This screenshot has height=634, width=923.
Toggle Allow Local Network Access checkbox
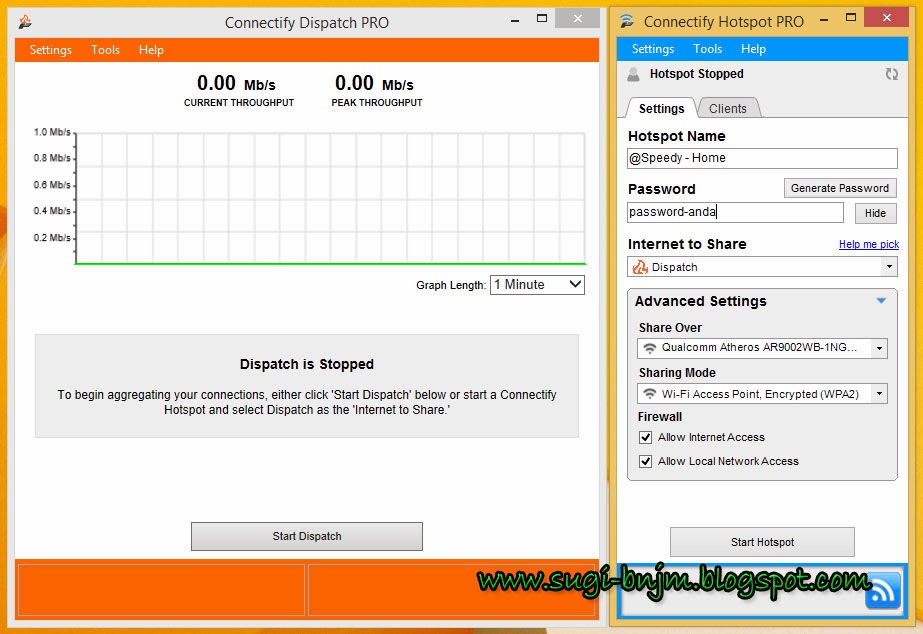tap(645, 462)
